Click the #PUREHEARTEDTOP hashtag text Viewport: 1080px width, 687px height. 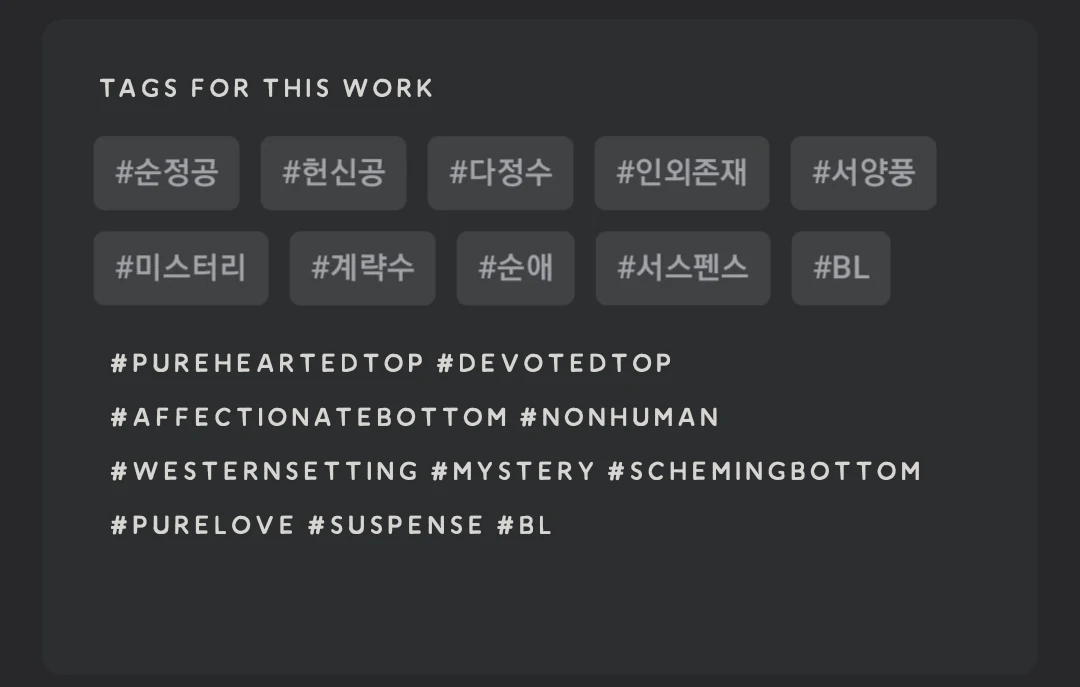coord(267,363)
